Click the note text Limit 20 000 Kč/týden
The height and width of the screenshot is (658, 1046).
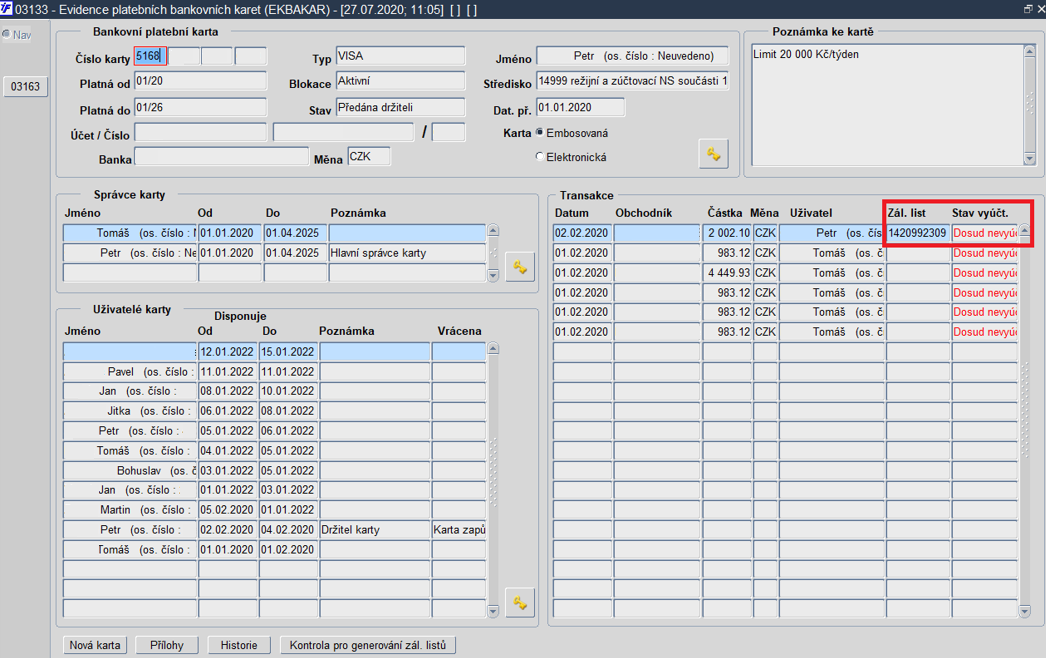pos(806,54)
